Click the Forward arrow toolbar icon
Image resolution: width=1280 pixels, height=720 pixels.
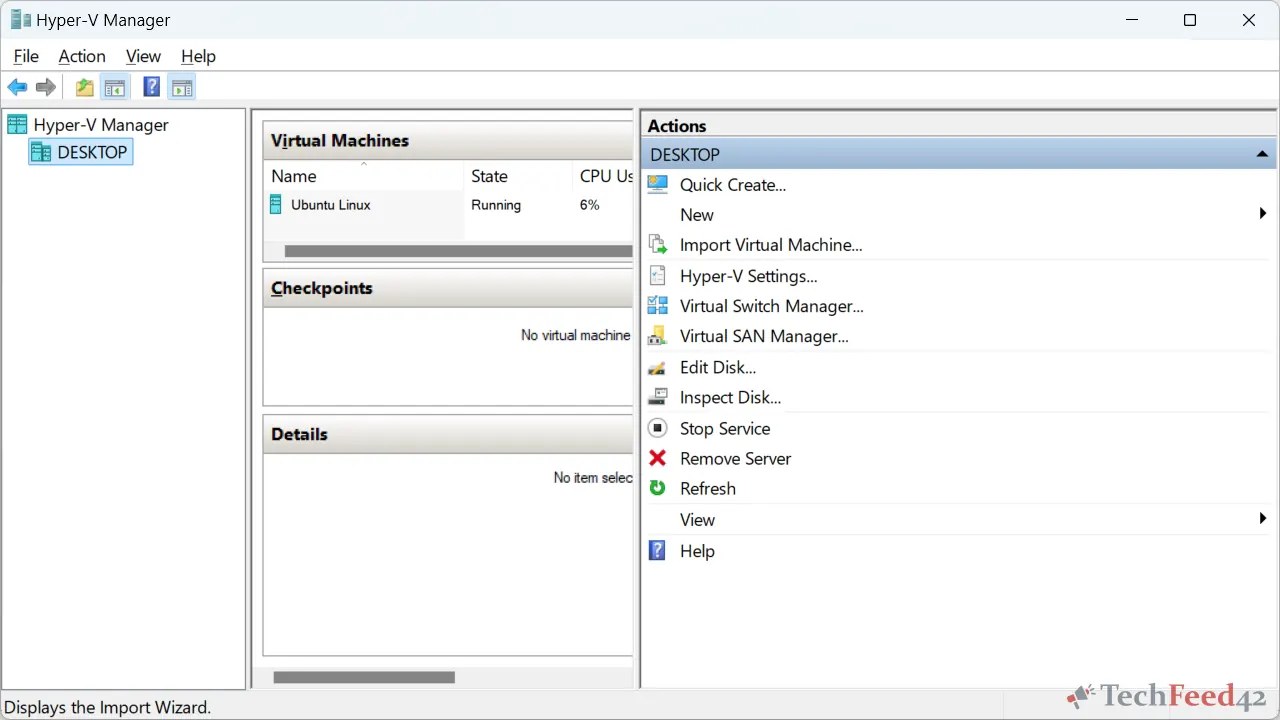[45, 88]
